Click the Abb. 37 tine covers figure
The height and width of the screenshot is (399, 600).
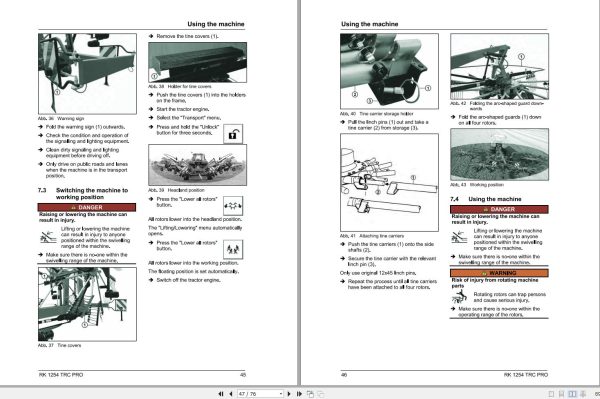87,304
